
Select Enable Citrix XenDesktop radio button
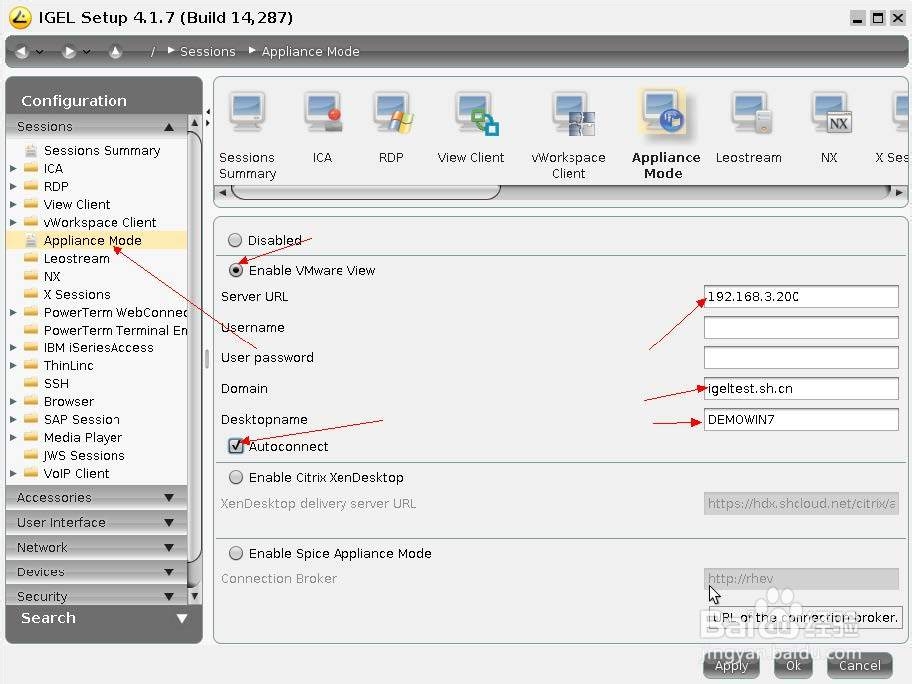236,478
